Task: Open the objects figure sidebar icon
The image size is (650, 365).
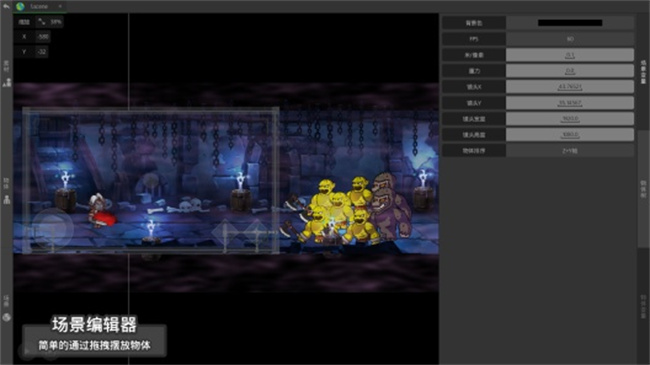Action: pyautogui.click(x=7, y=200)
